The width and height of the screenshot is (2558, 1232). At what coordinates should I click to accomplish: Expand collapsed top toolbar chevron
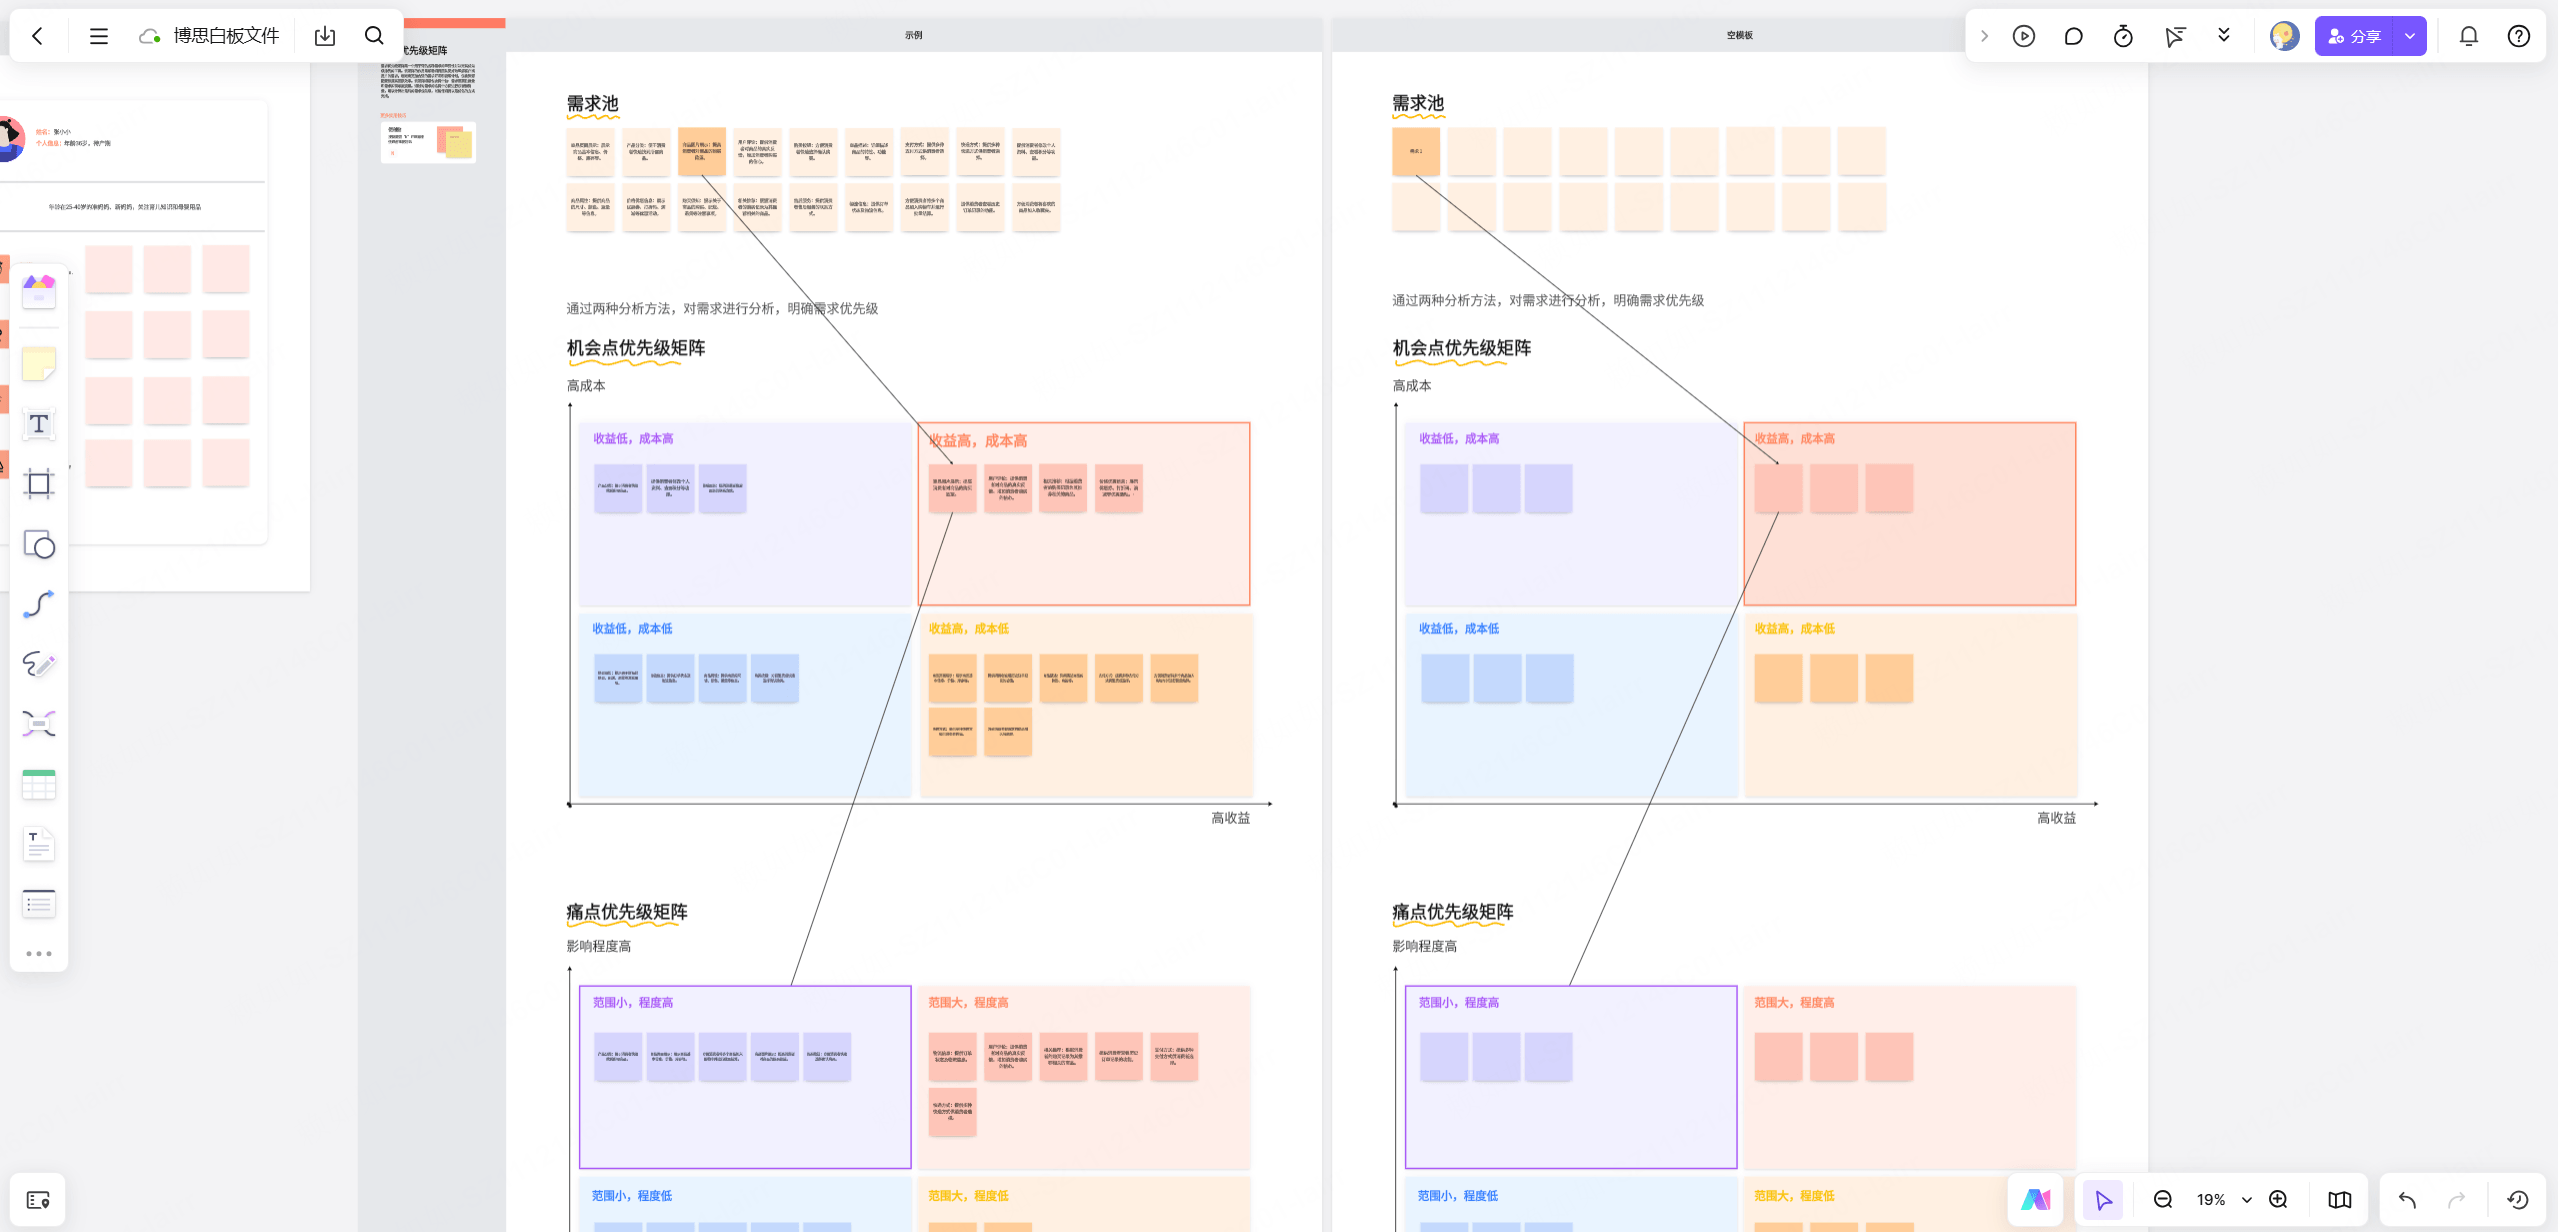[x=1984, y=36]
